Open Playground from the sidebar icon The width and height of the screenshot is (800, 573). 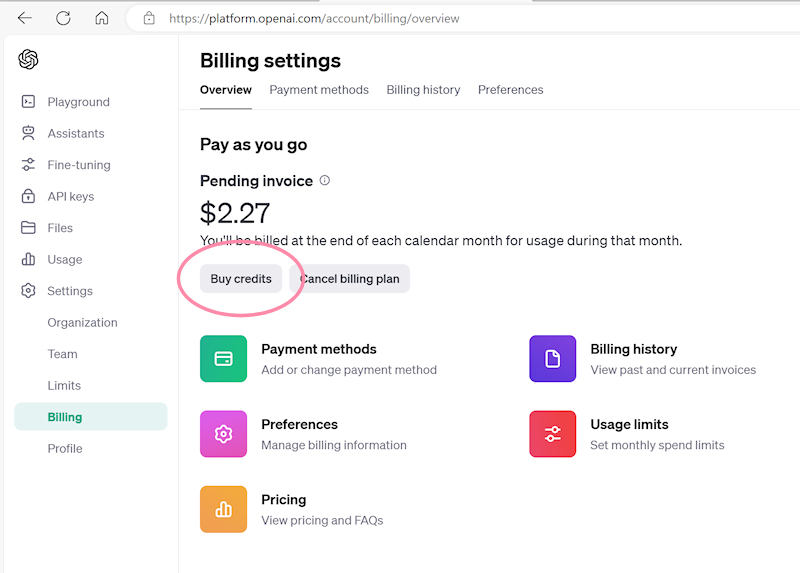pos(28,102)
